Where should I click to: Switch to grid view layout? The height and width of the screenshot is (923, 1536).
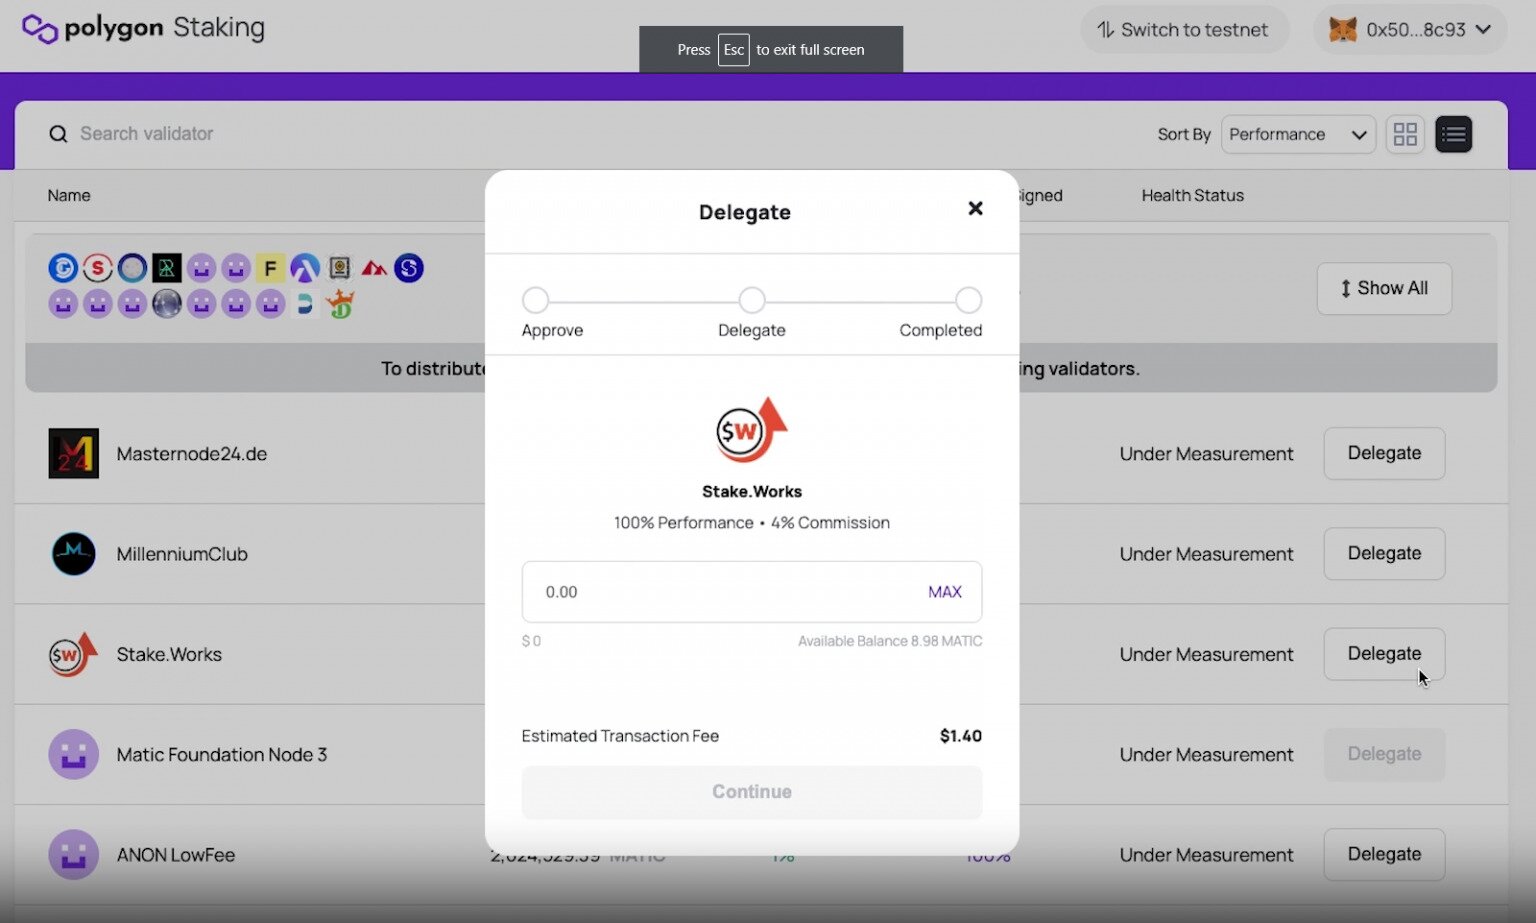[1405, 134]
